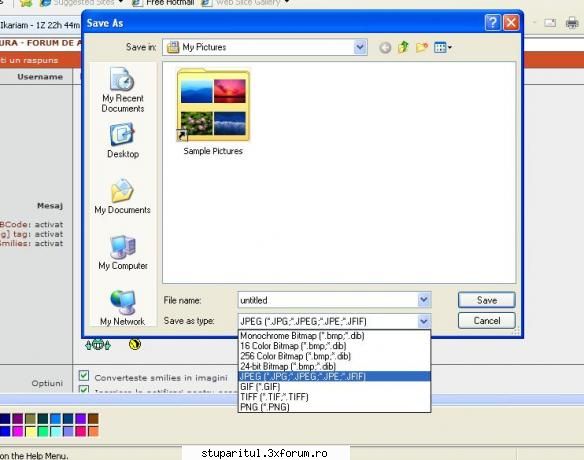Toggle Converteste smilies in imagini checkbox
Viewport: 584px width, 460px height.
(84, 375)
